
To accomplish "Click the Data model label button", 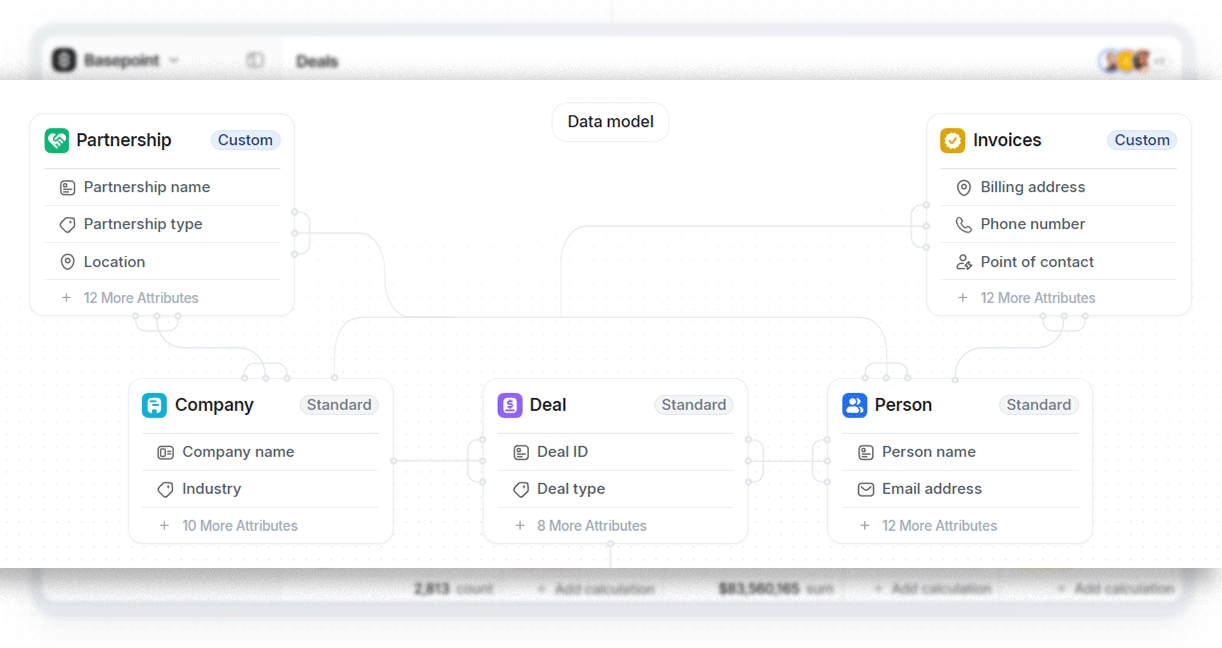I will pyautogui.click(x=610, y=122).
